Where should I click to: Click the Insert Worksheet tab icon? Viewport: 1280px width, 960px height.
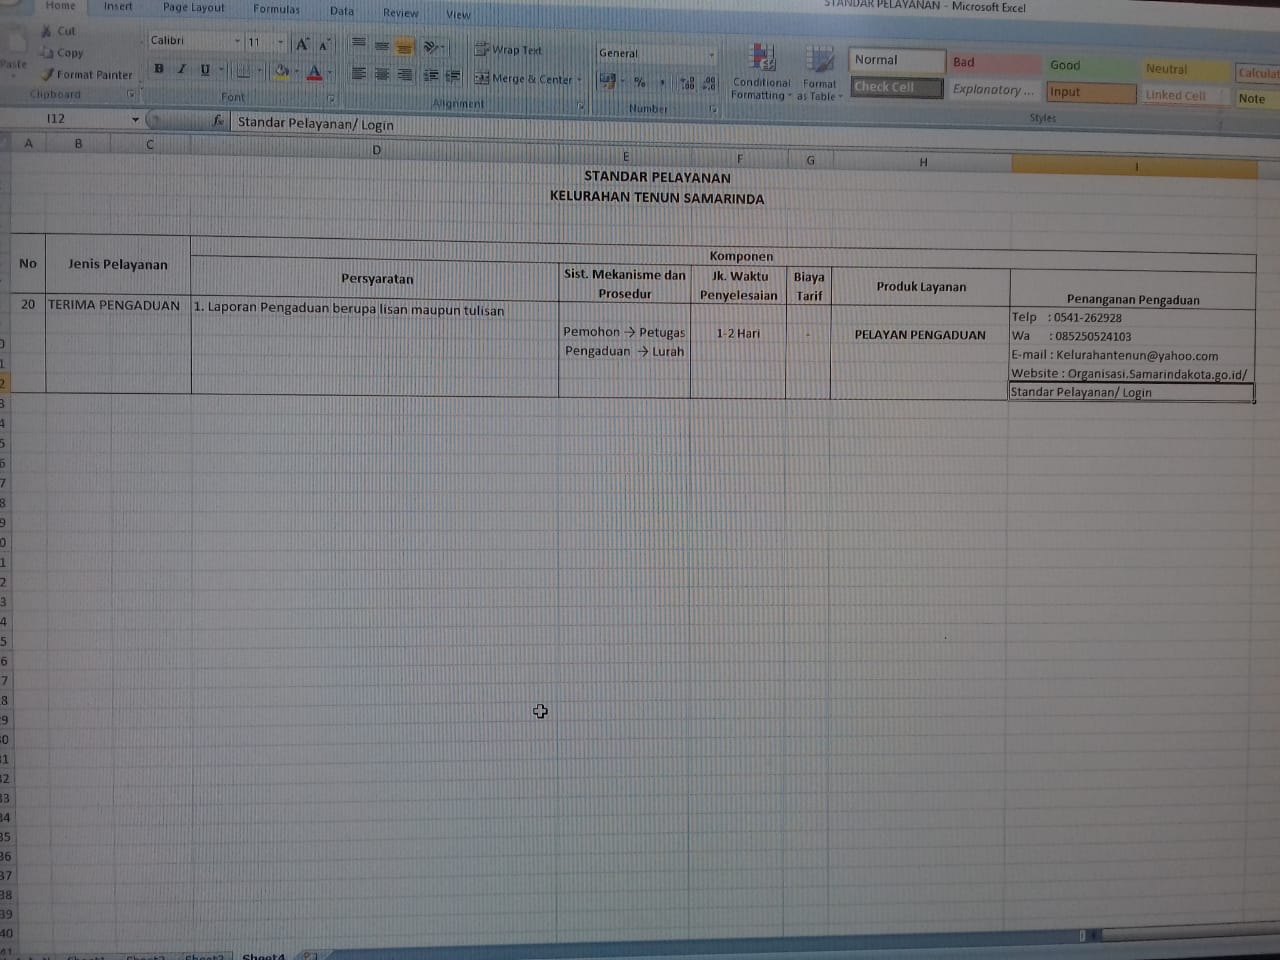click(x=310, y=956)
